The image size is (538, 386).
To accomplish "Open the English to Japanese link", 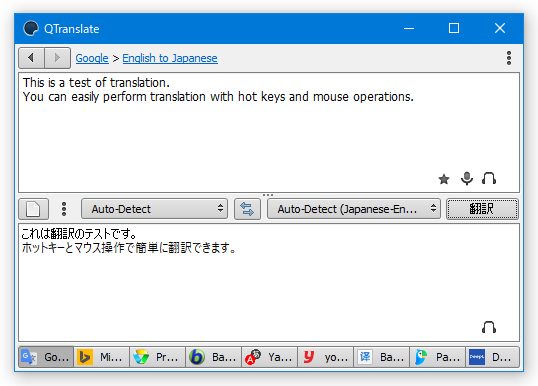I will pos(170,58).
